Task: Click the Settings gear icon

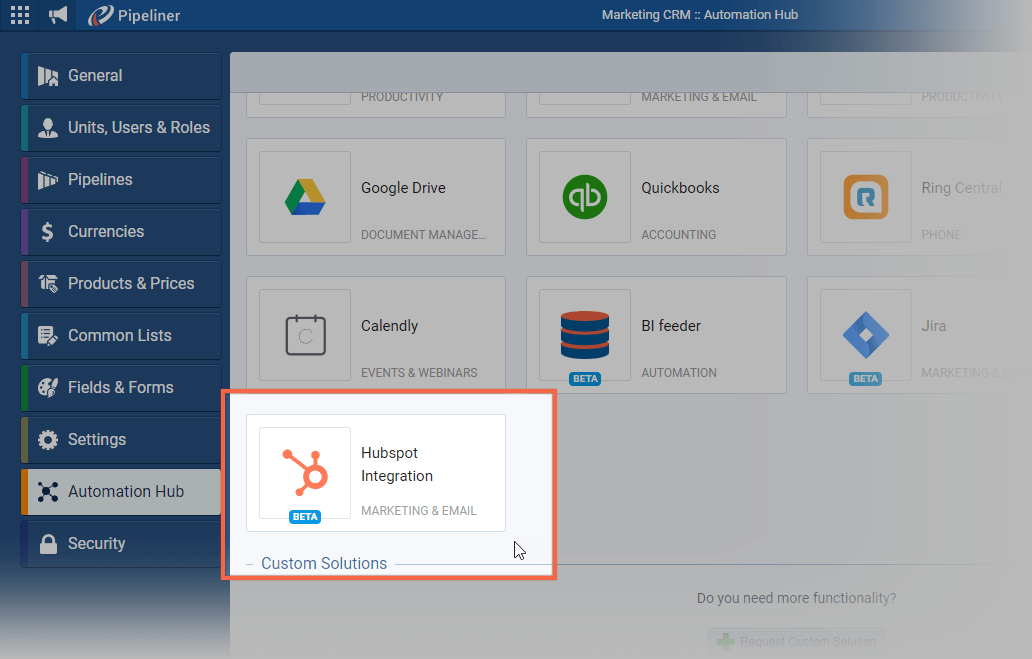Action: [x=47, y=440]
